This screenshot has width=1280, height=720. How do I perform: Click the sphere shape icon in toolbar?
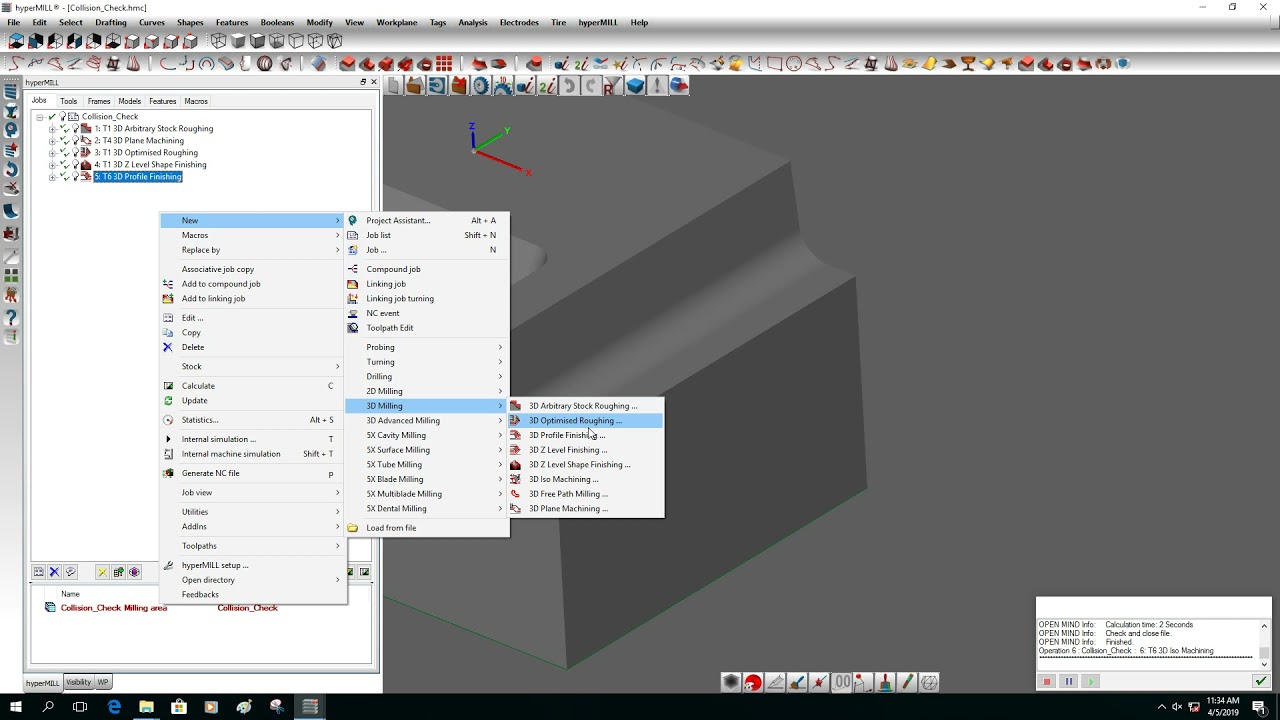coord(265,64)
